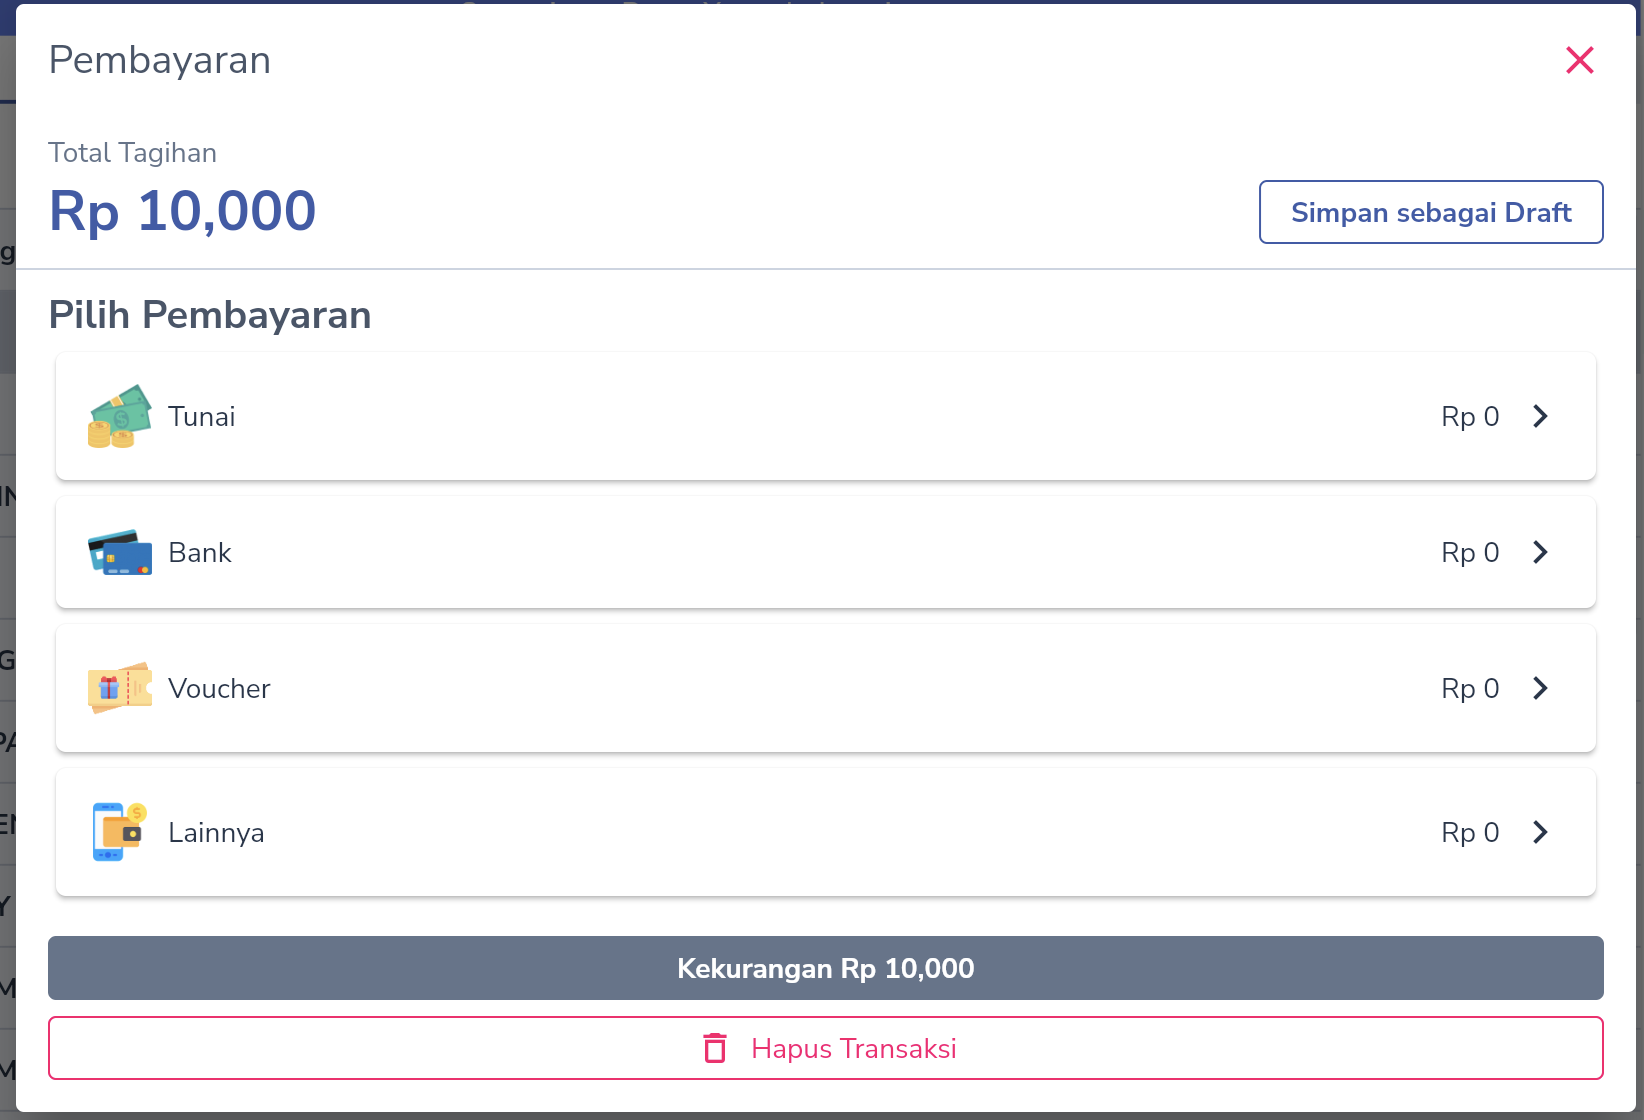Click the Rp 0 amount in Lainnya row
This screenshot has height=1120, width=1644.
tap(1470, 832)
